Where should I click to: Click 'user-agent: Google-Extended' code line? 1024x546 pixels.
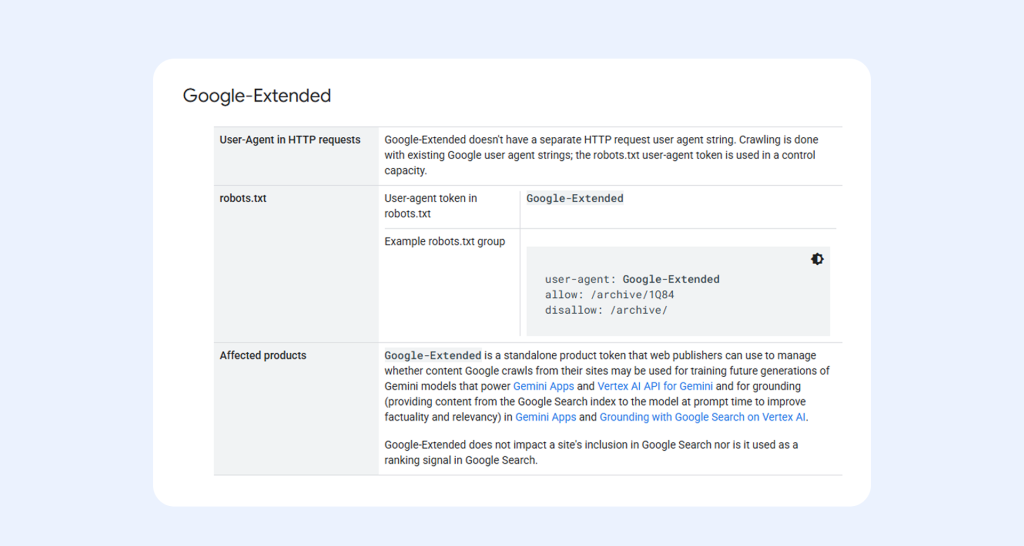(632, 279)
